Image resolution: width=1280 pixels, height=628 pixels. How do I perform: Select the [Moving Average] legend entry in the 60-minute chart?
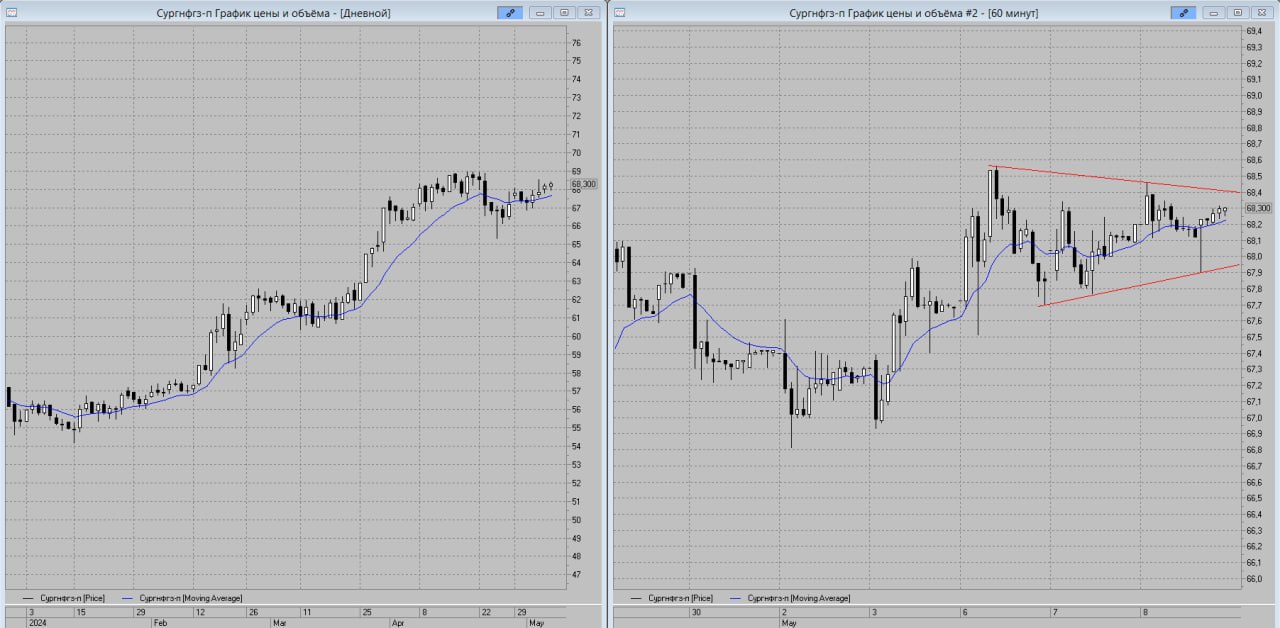tap(798, 598)
